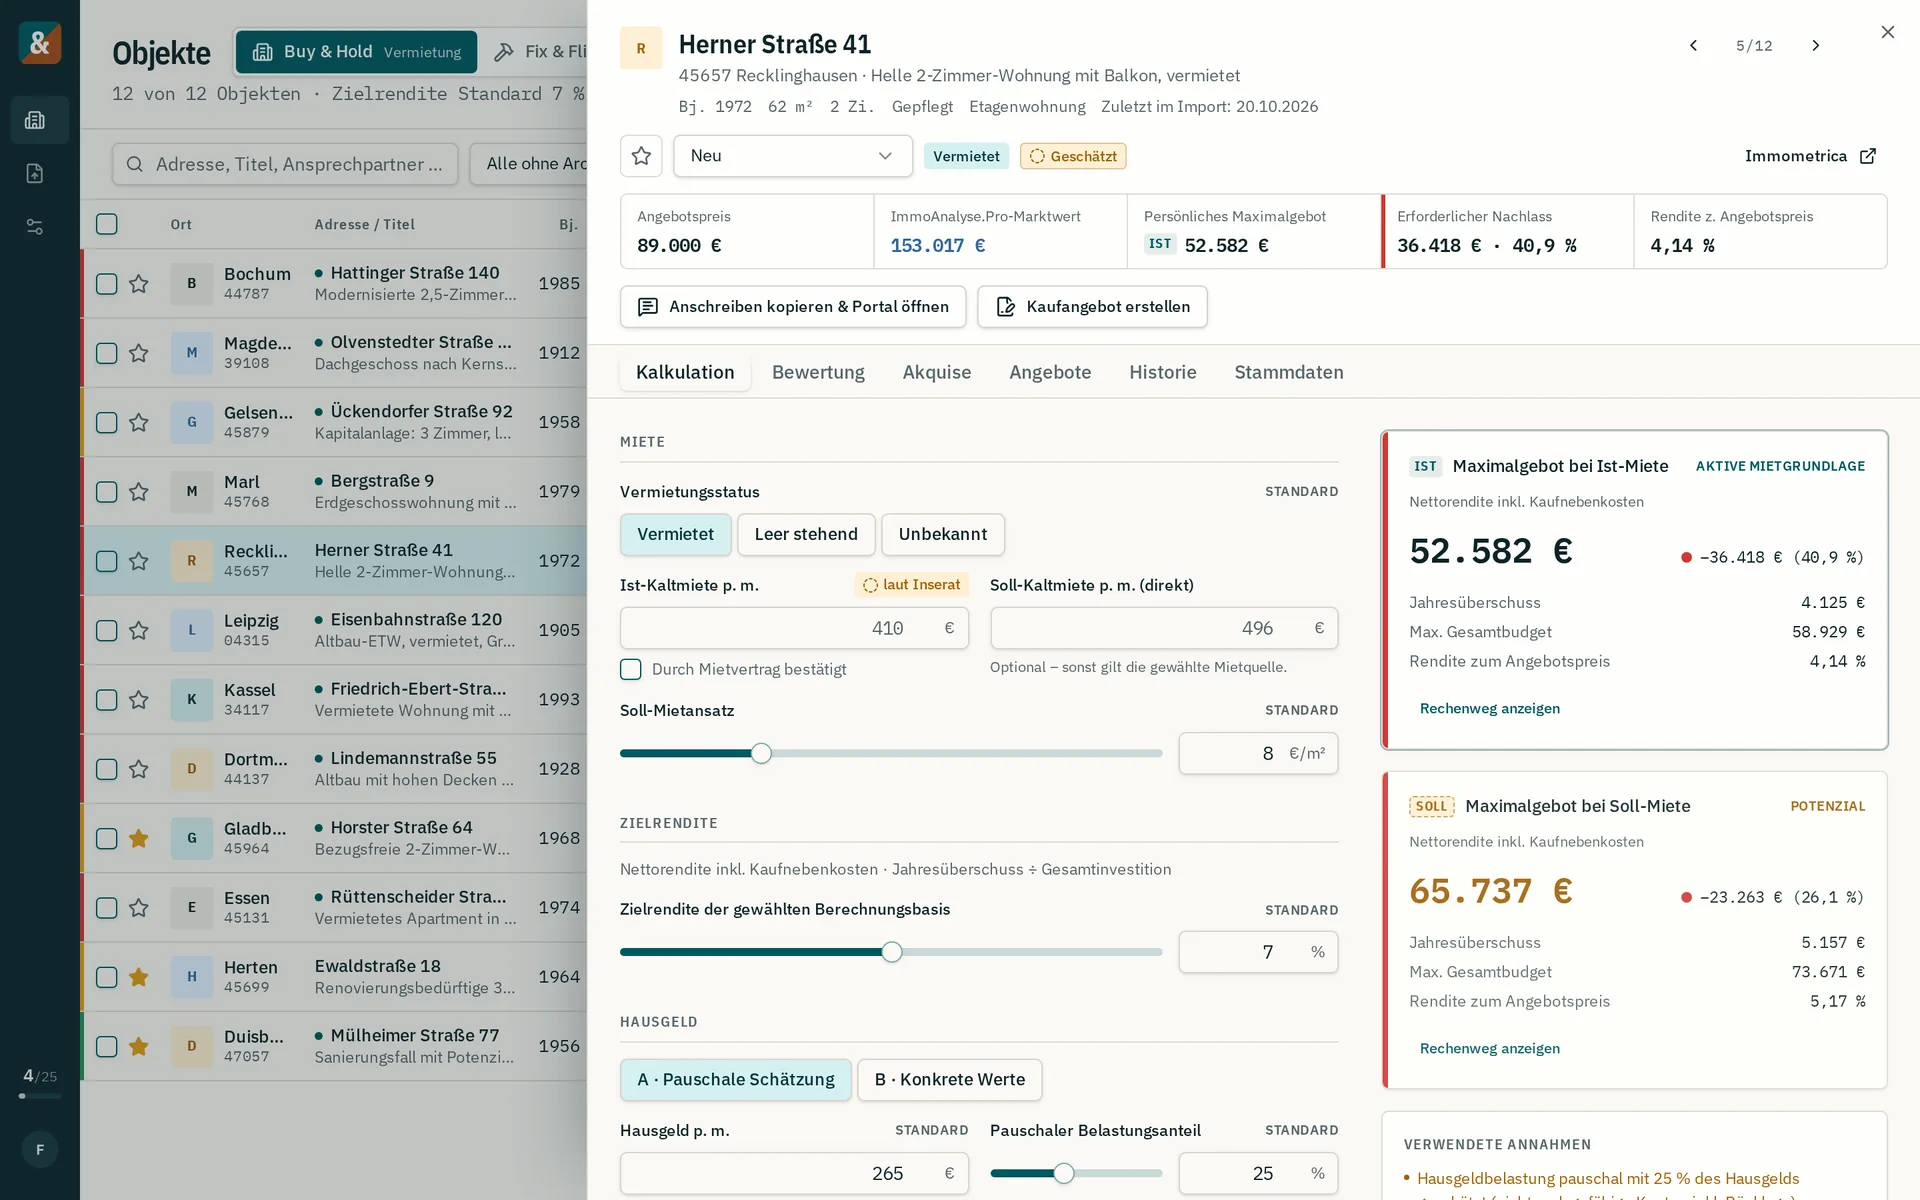The image size is (1920, 1200).
Task: Set Vermietungsstatus to Leer stehend
Action: [x=806, y=535]
